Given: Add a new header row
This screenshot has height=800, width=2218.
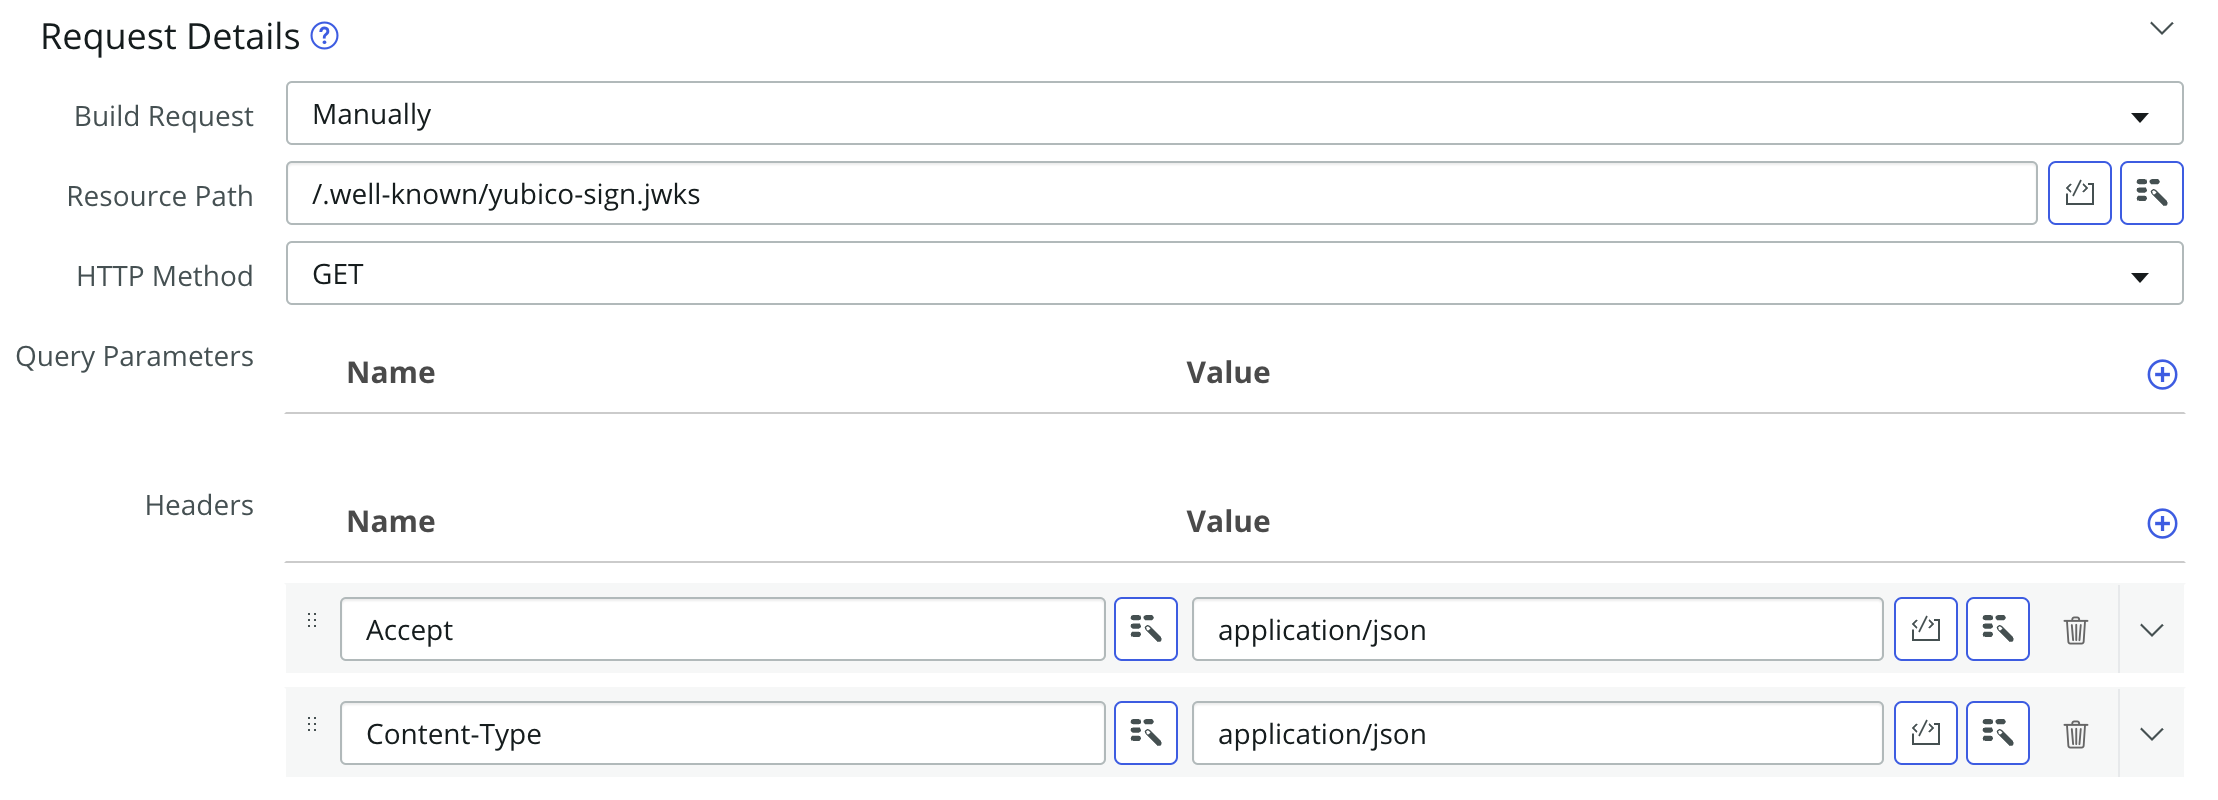Looking at the screenshot, I should coord(2162,523).
